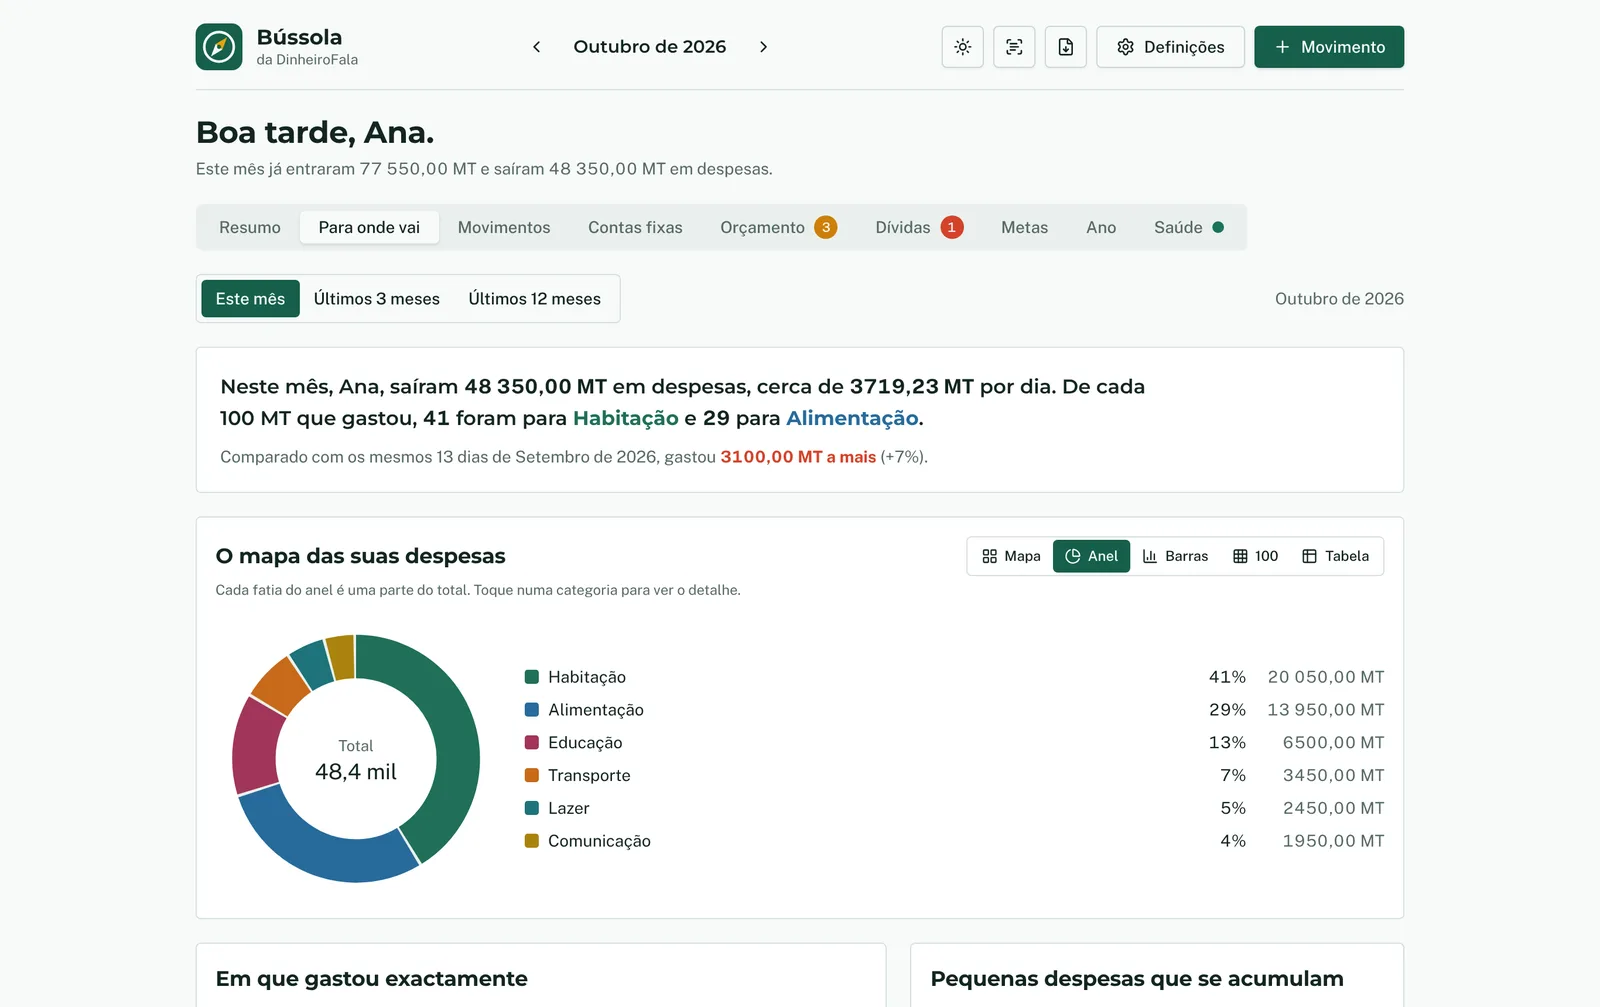This screenshot has width=1600, height=1007.
Task: Open the Saúde tab
Action: 1189,227
